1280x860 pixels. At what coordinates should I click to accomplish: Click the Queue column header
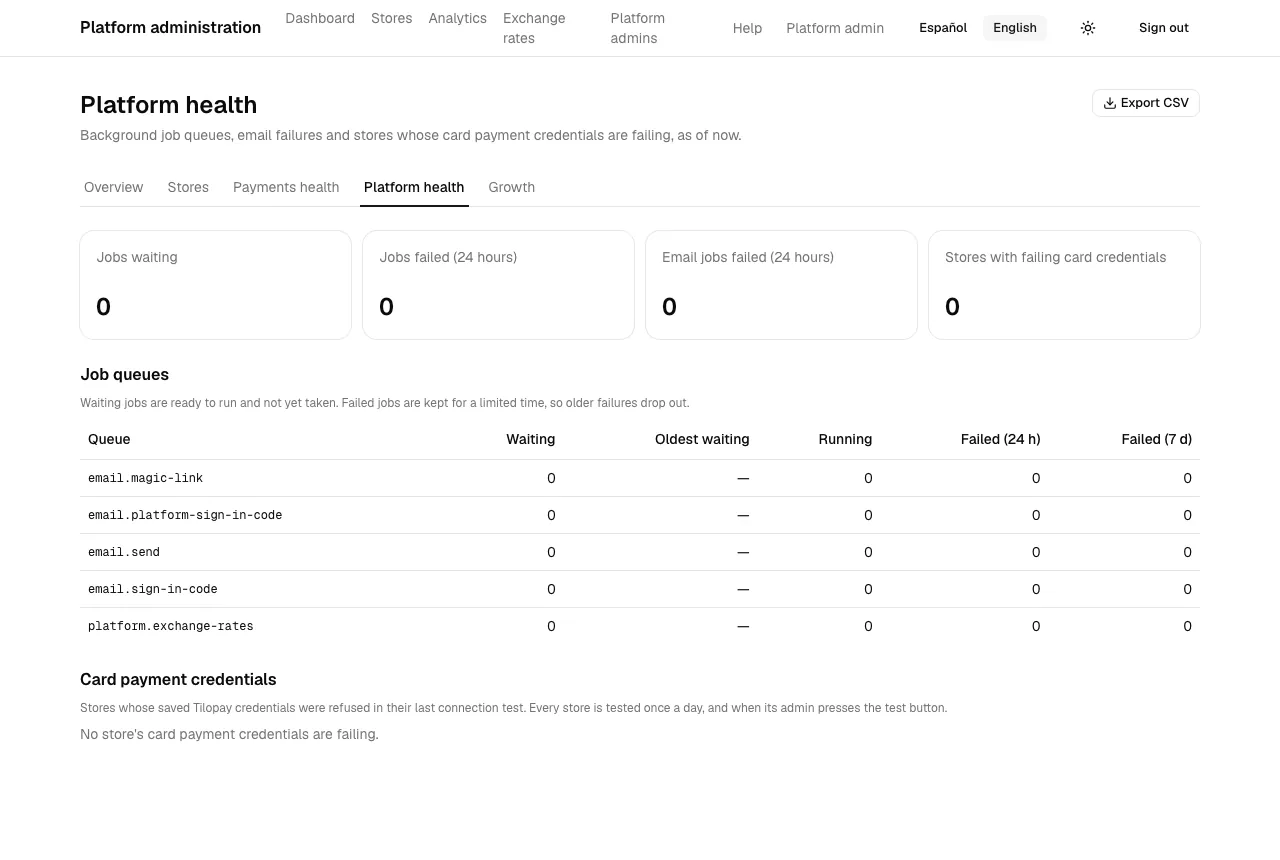pos(109,439)
